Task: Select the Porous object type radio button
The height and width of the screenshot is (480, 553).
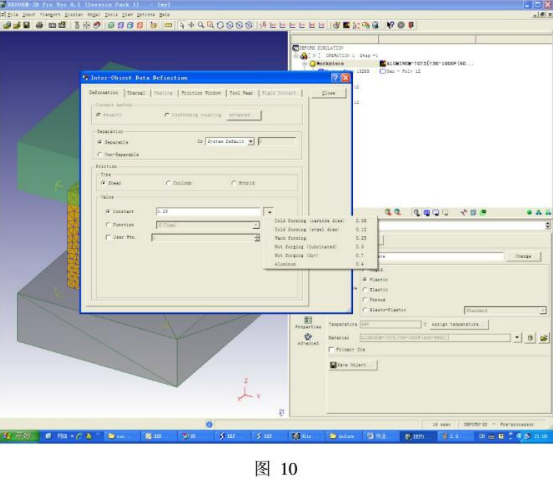Action: [365, 299]
